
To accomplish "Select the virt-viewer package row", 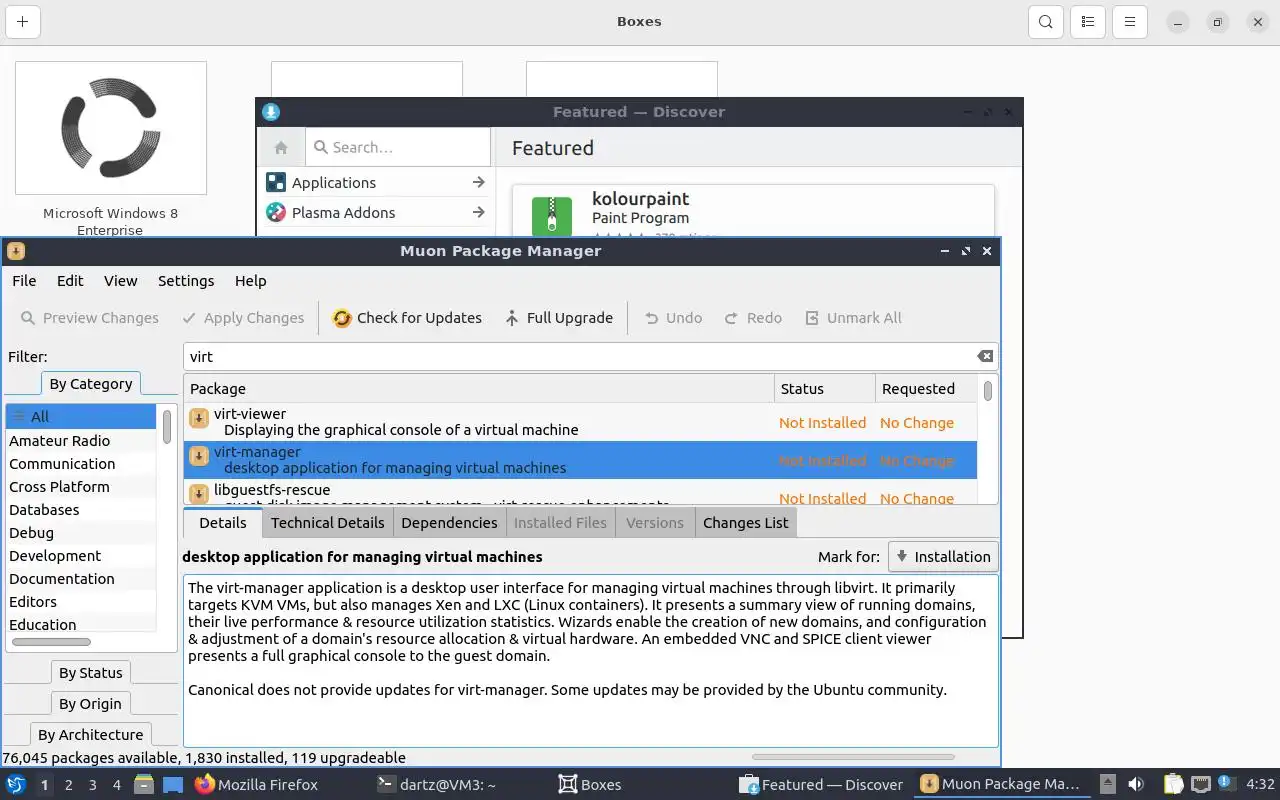I will click(x=580, y=422).
